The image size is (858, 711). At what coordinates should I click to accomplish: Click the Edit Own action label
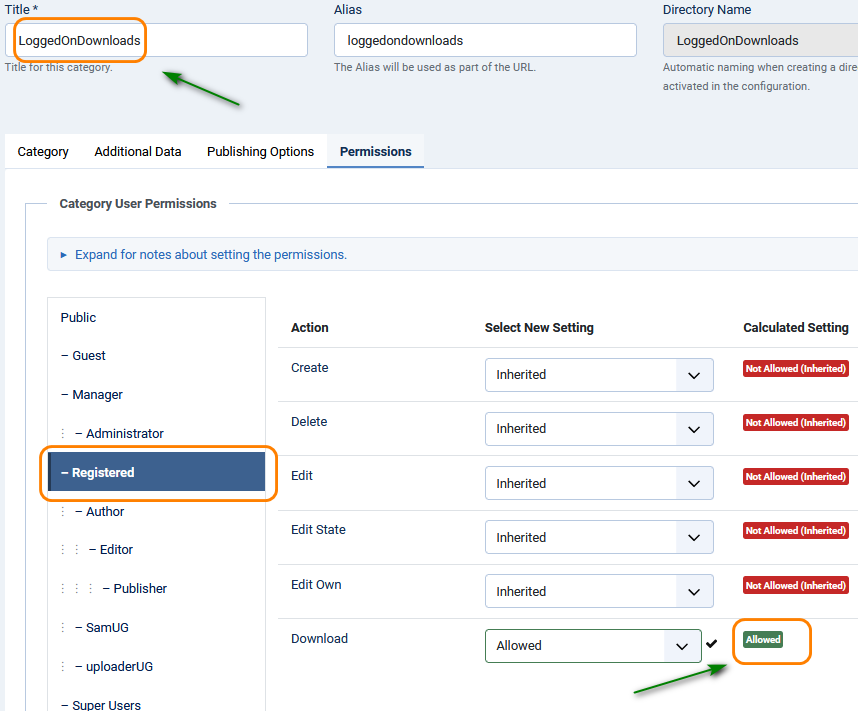tap(316, 585)
